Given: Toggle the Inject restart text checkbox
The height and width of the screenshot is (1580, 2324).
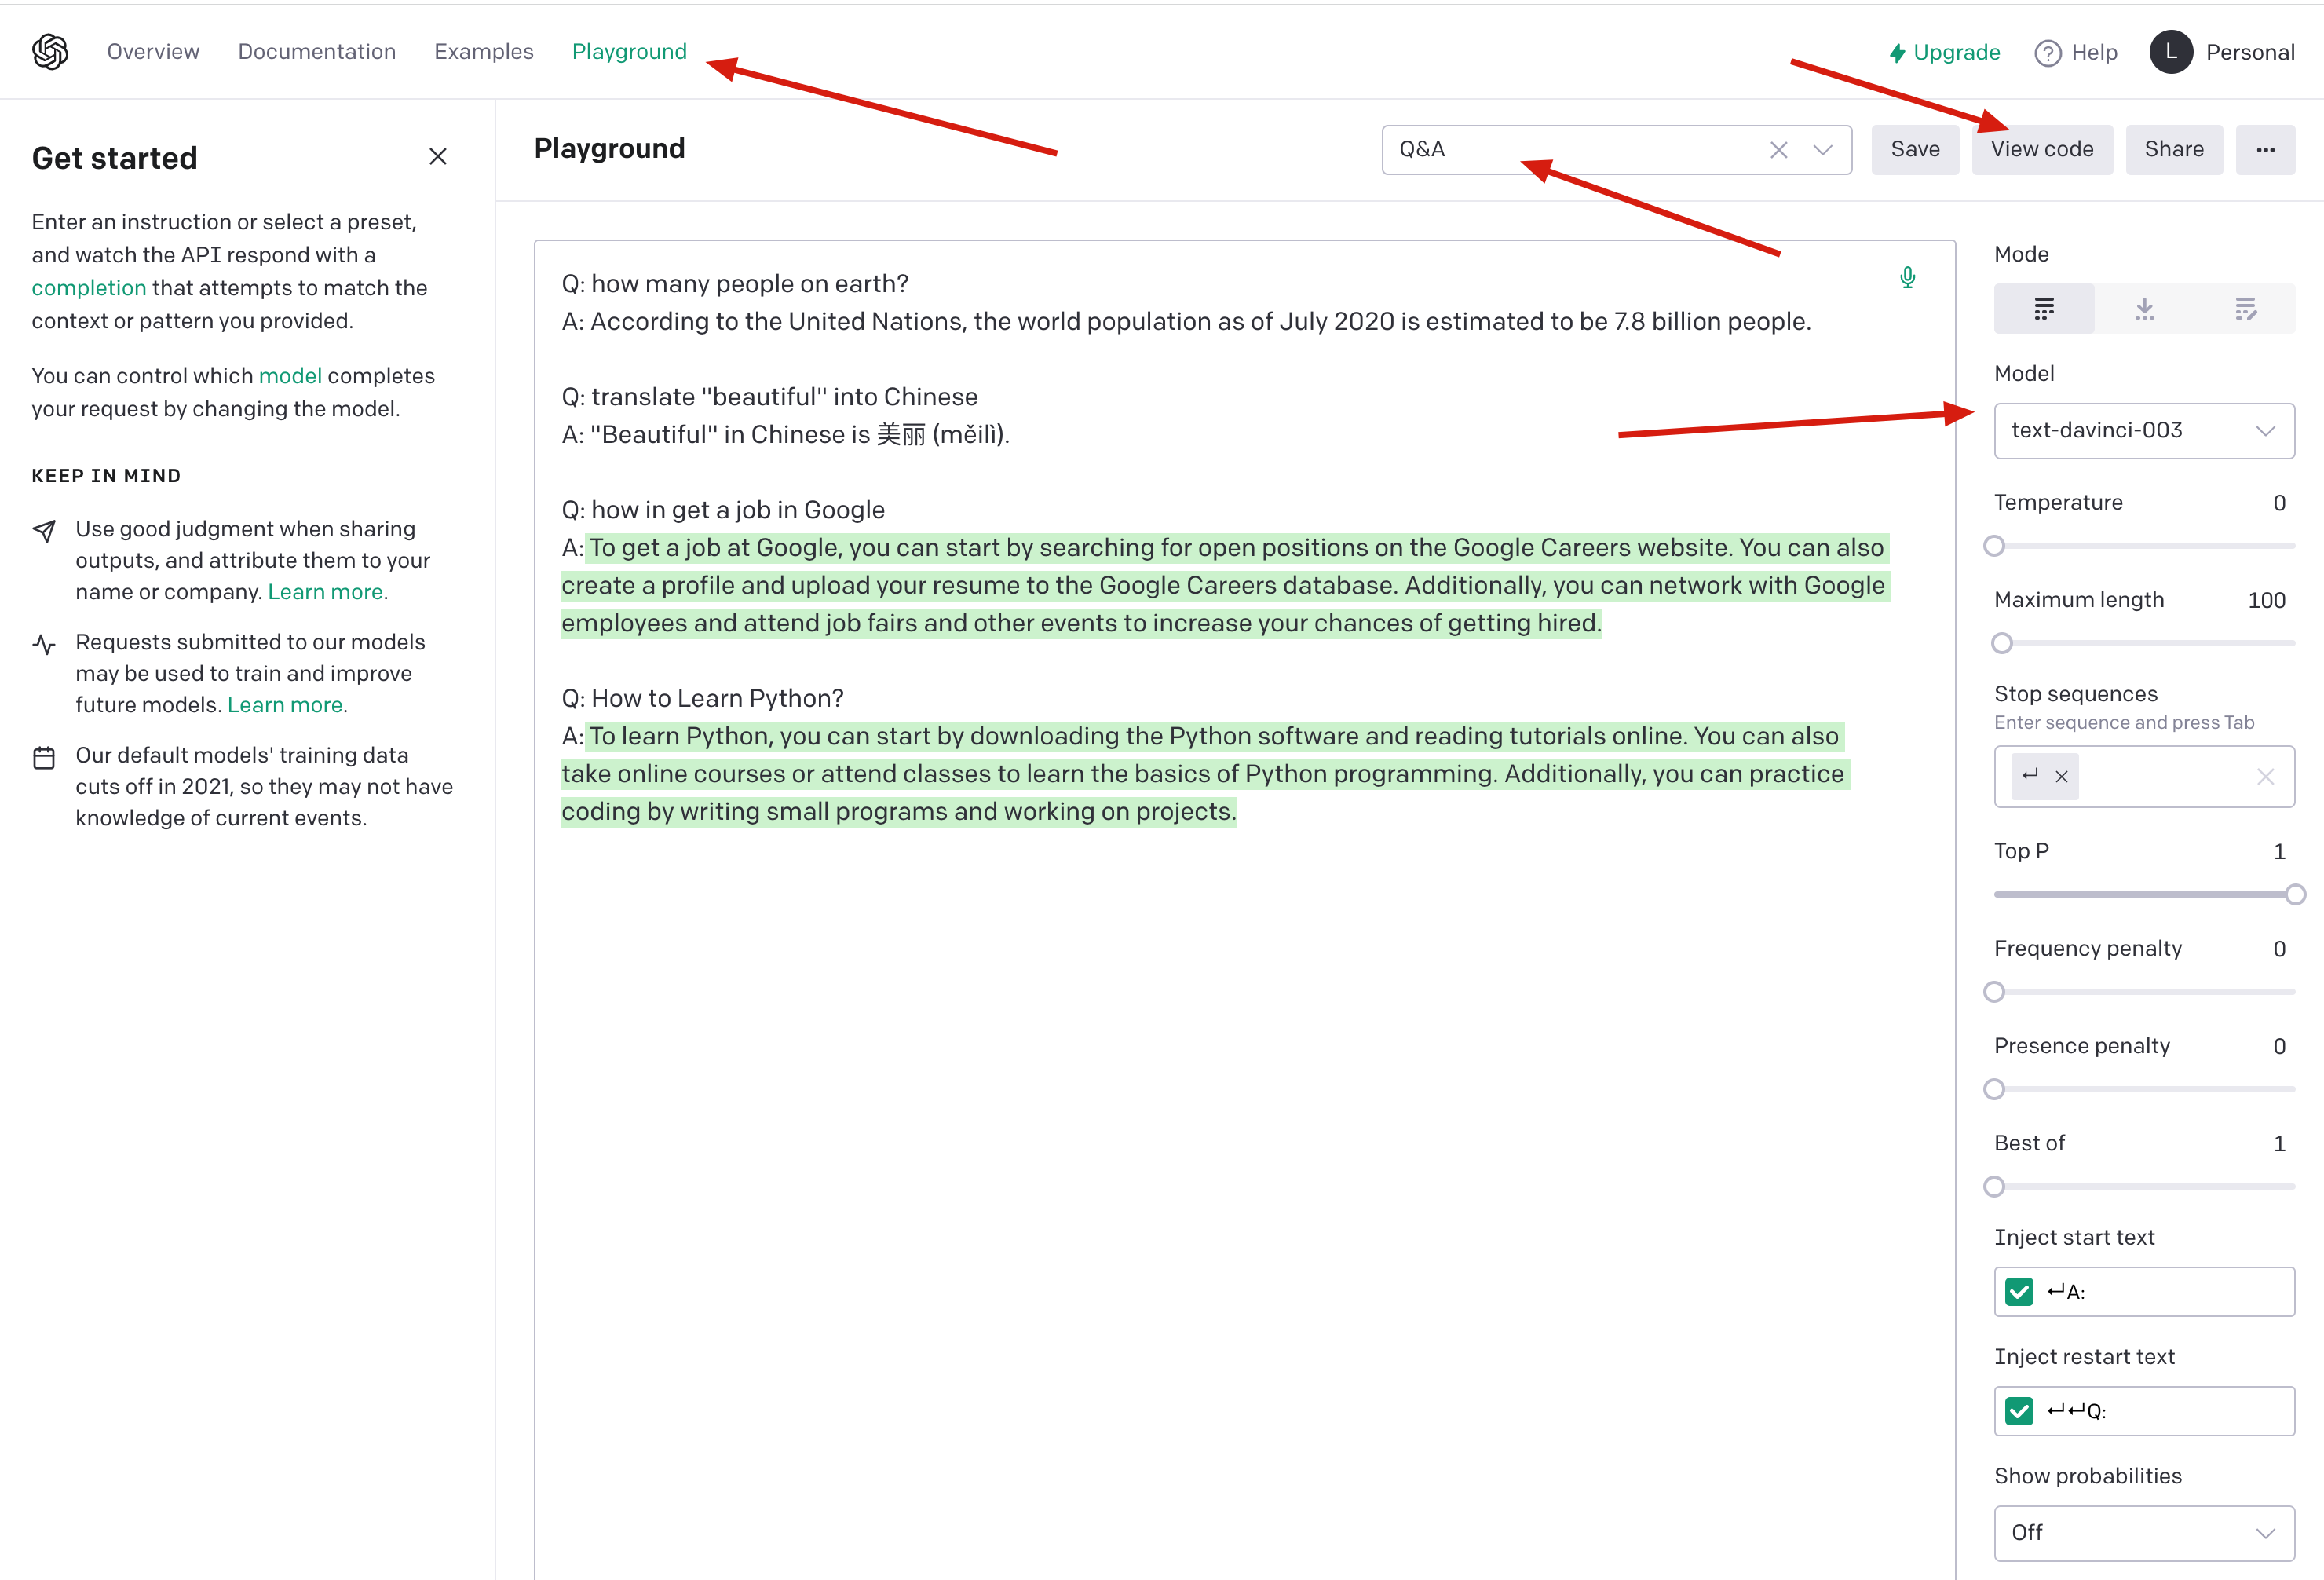Looking at the screenshot, I should click(2019, 1410).
